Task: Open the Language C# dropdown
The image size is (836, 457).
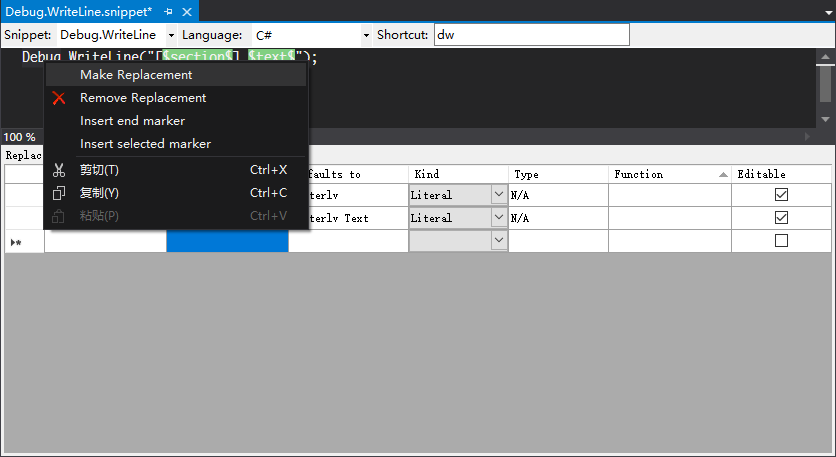Action: [x=366, y=35]
